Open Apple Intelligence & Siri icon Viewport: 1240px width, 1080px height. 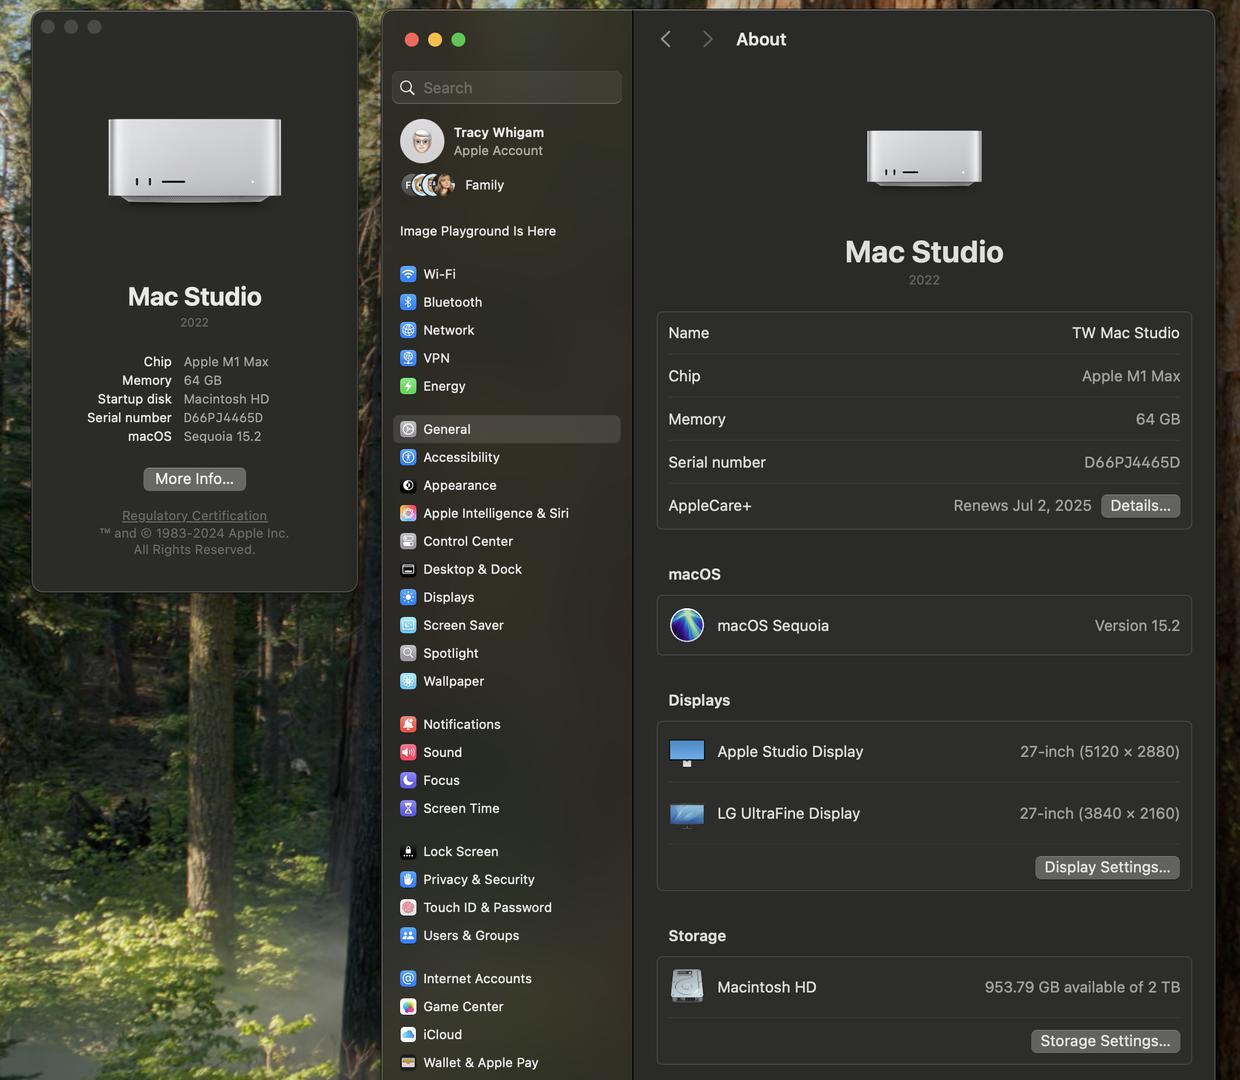point(408,513)
